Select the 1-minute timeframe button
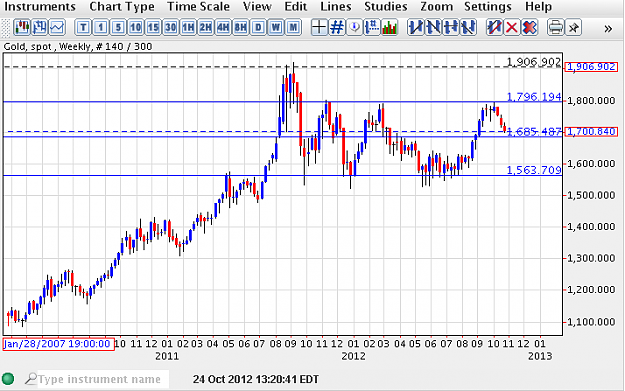 click(x=100, y=28)
